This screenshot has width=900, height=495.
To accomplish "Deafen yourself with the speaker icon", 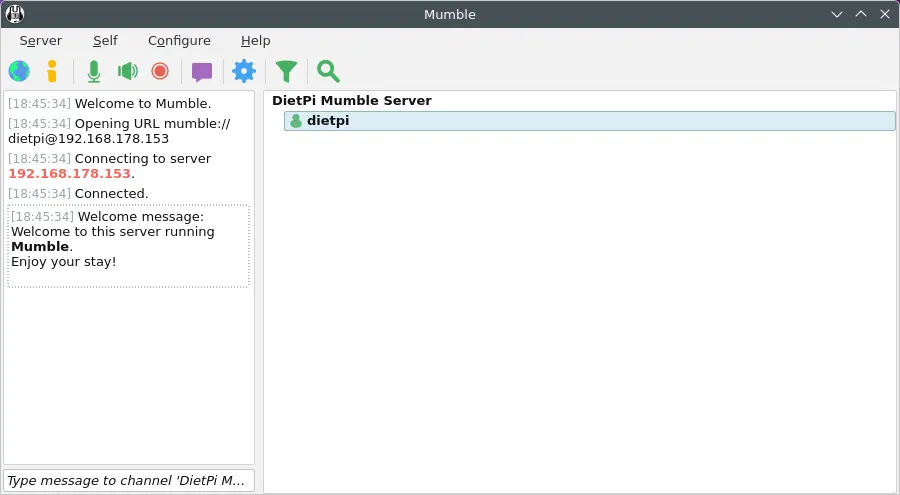I will pos(127,71).
